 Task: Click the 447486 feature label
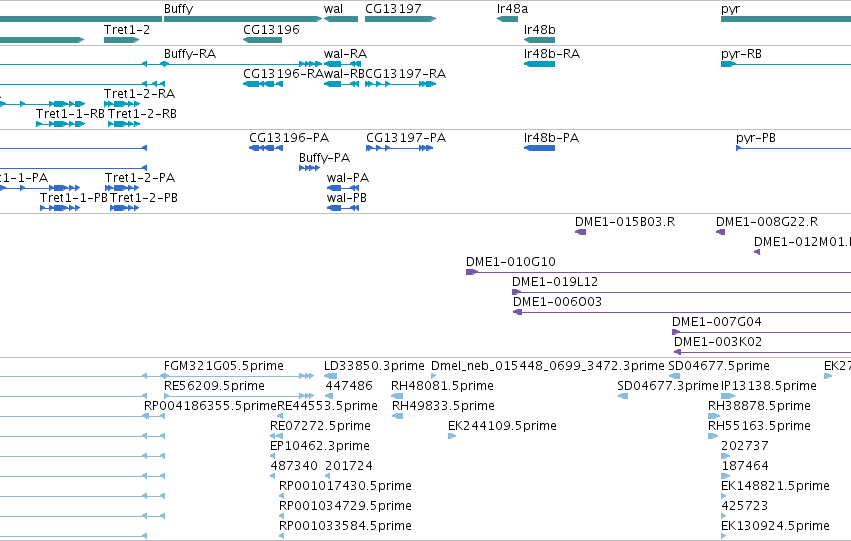[349, 386]
